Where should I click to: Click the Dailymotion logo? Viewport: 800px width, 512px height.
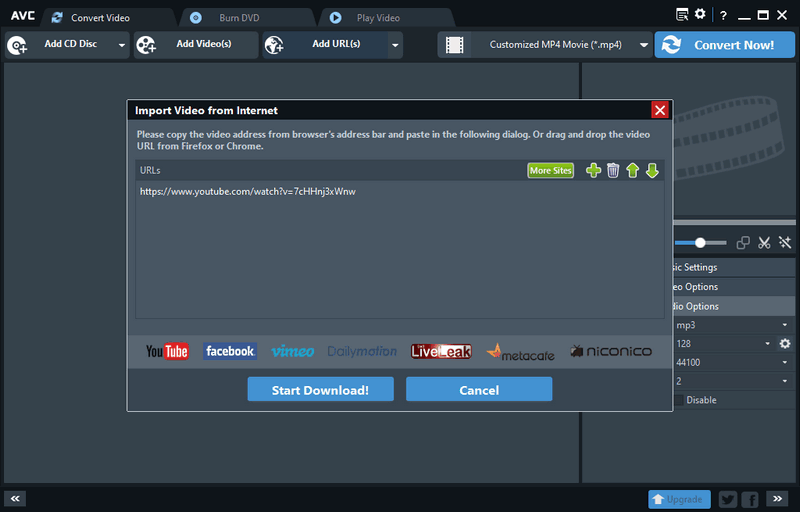click(362, 351)
